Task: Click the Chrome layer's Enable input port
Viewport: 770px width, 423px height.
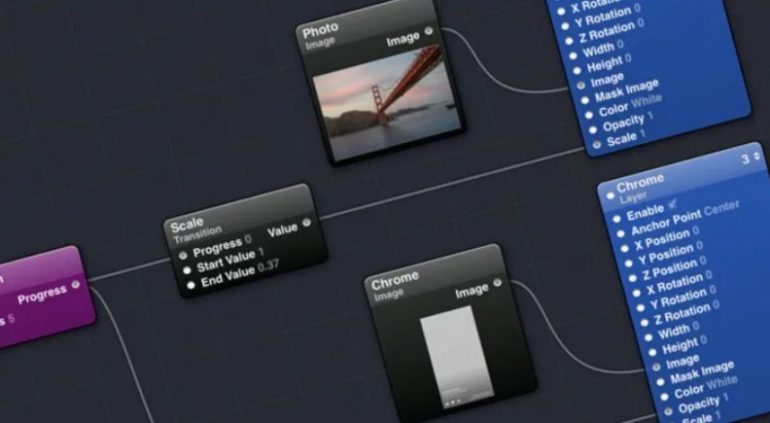Action: pyautogui.click(x=617, y=219)
